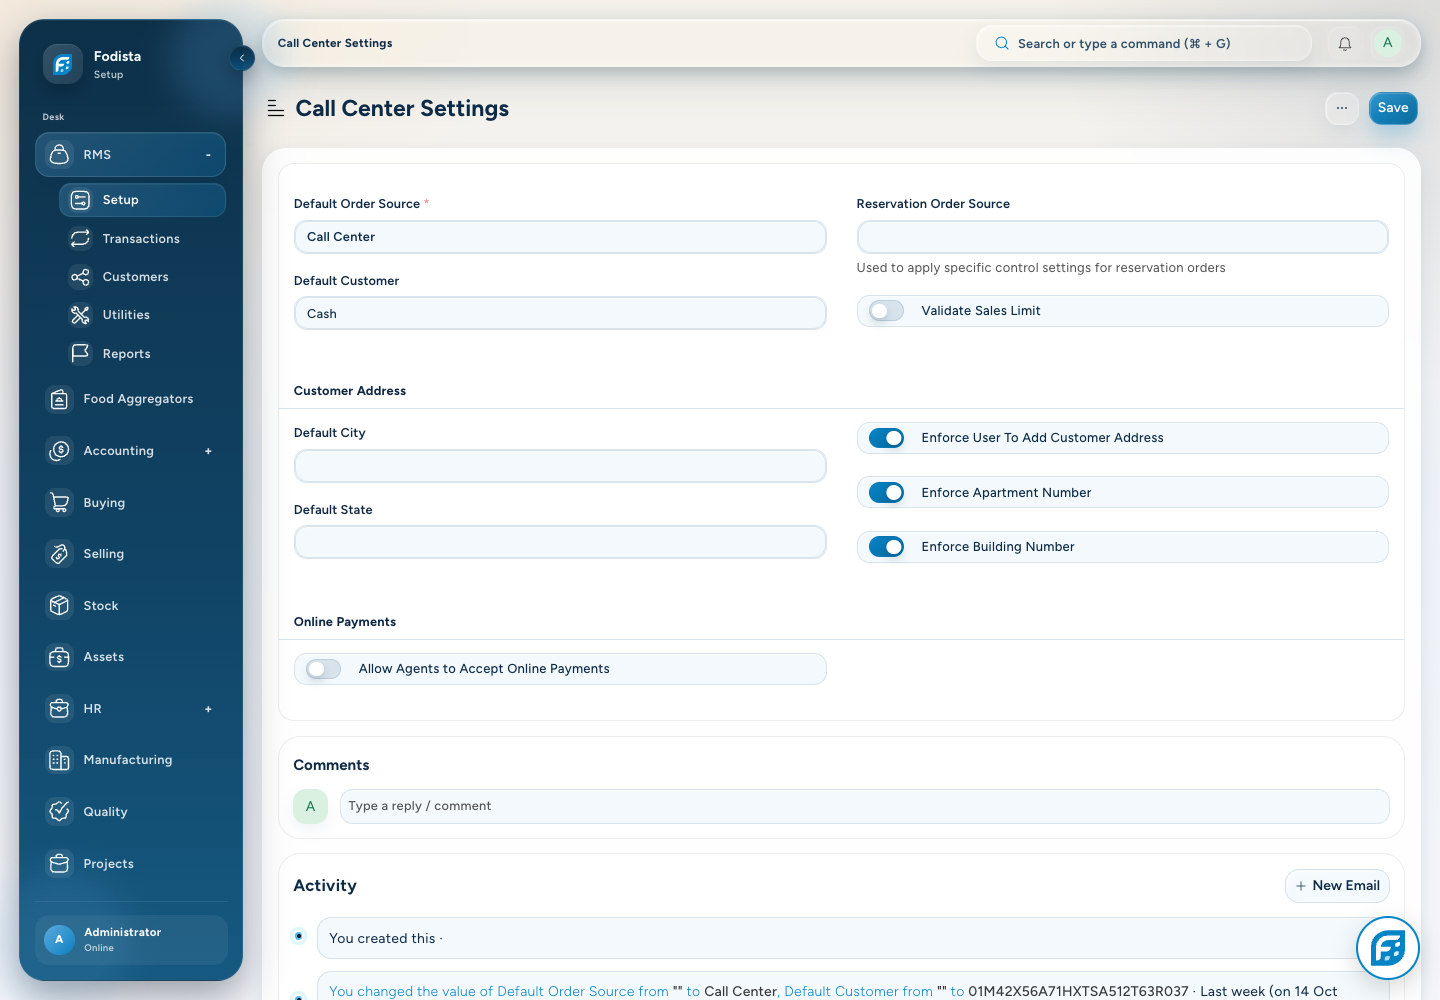The height and width of the screenshot is (1000, 1440).
Task: Open the floating Fodista help widget
Action: pos(1388,948)
